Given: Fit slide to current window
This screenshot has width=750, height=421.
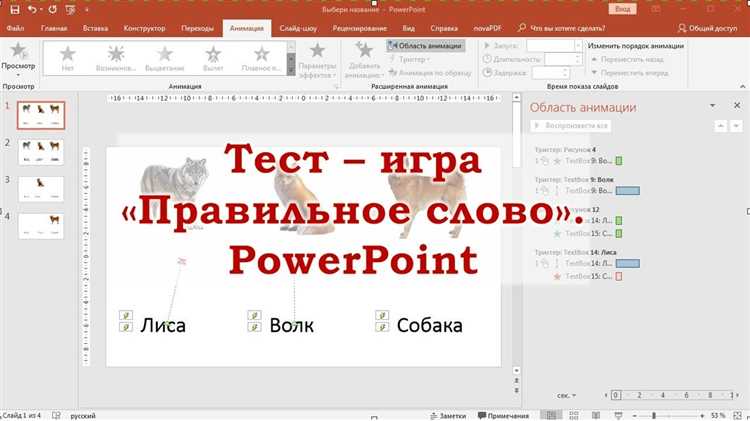Looking at the screenshot, I should point(738,415).
